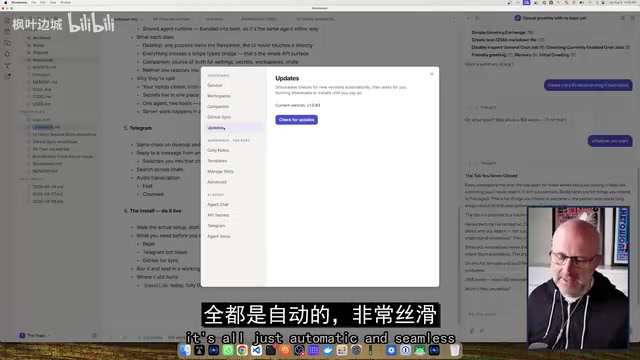640x360 pixels.
Task: Open Templates settings
Action: (x=217, y=161)
